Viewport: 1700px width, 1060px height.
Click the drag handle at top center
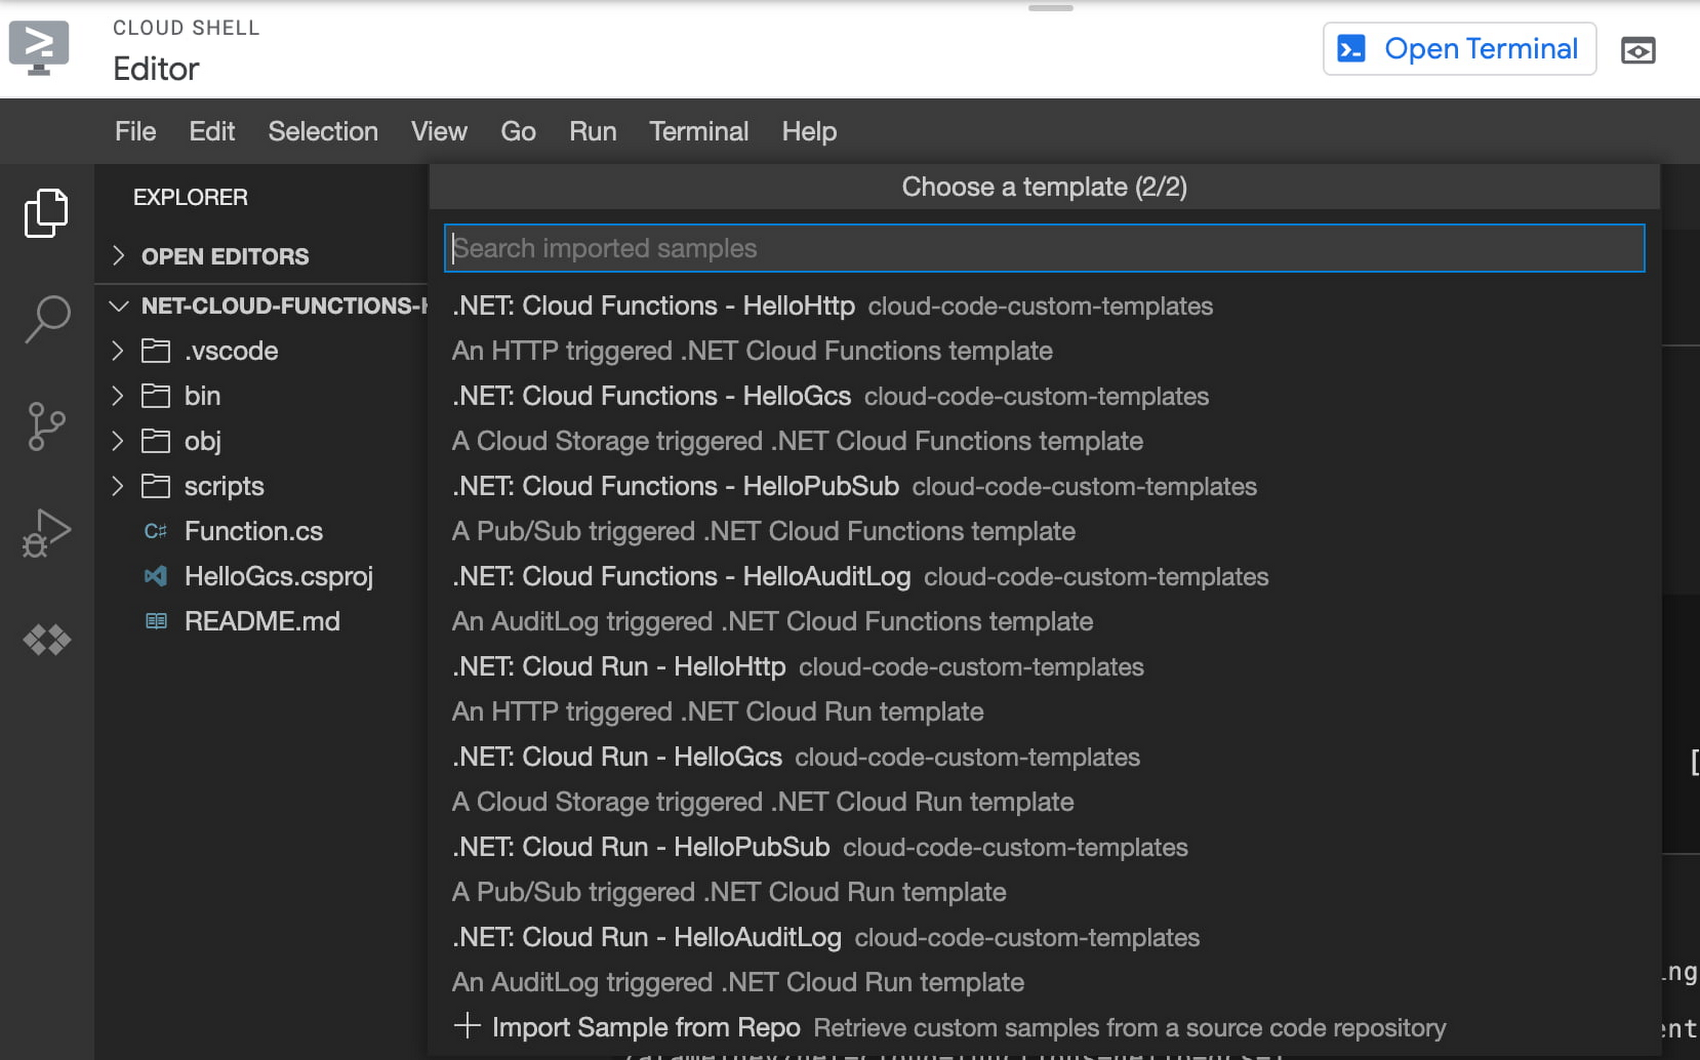1050,8
